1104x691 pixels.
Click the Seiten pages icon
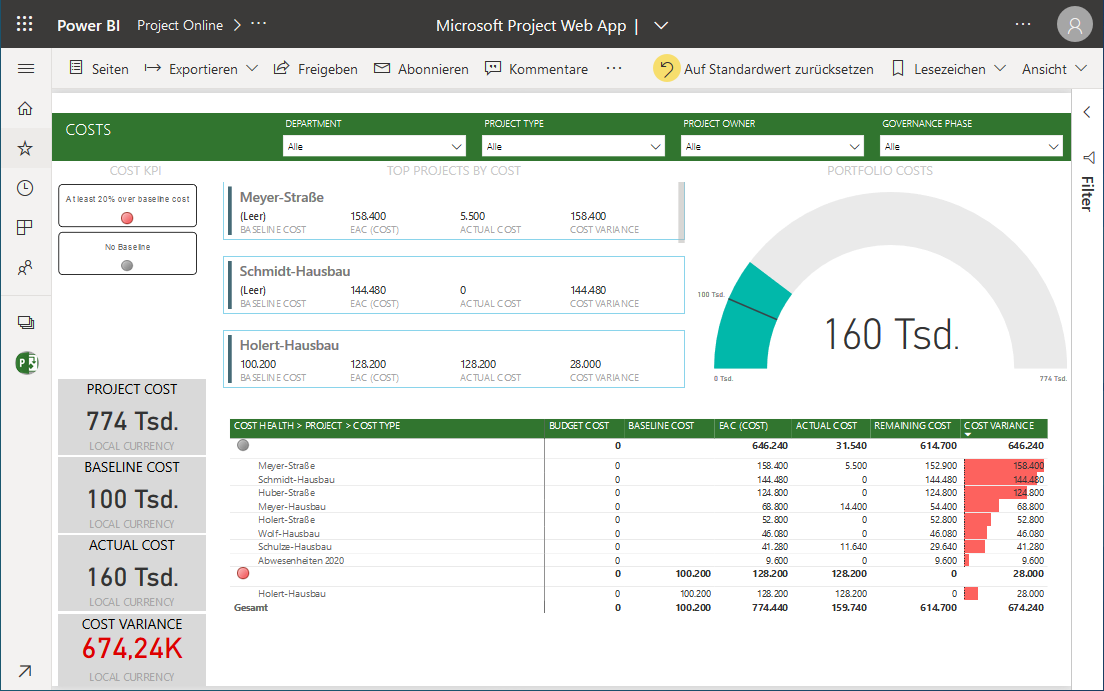pos(76,68)
